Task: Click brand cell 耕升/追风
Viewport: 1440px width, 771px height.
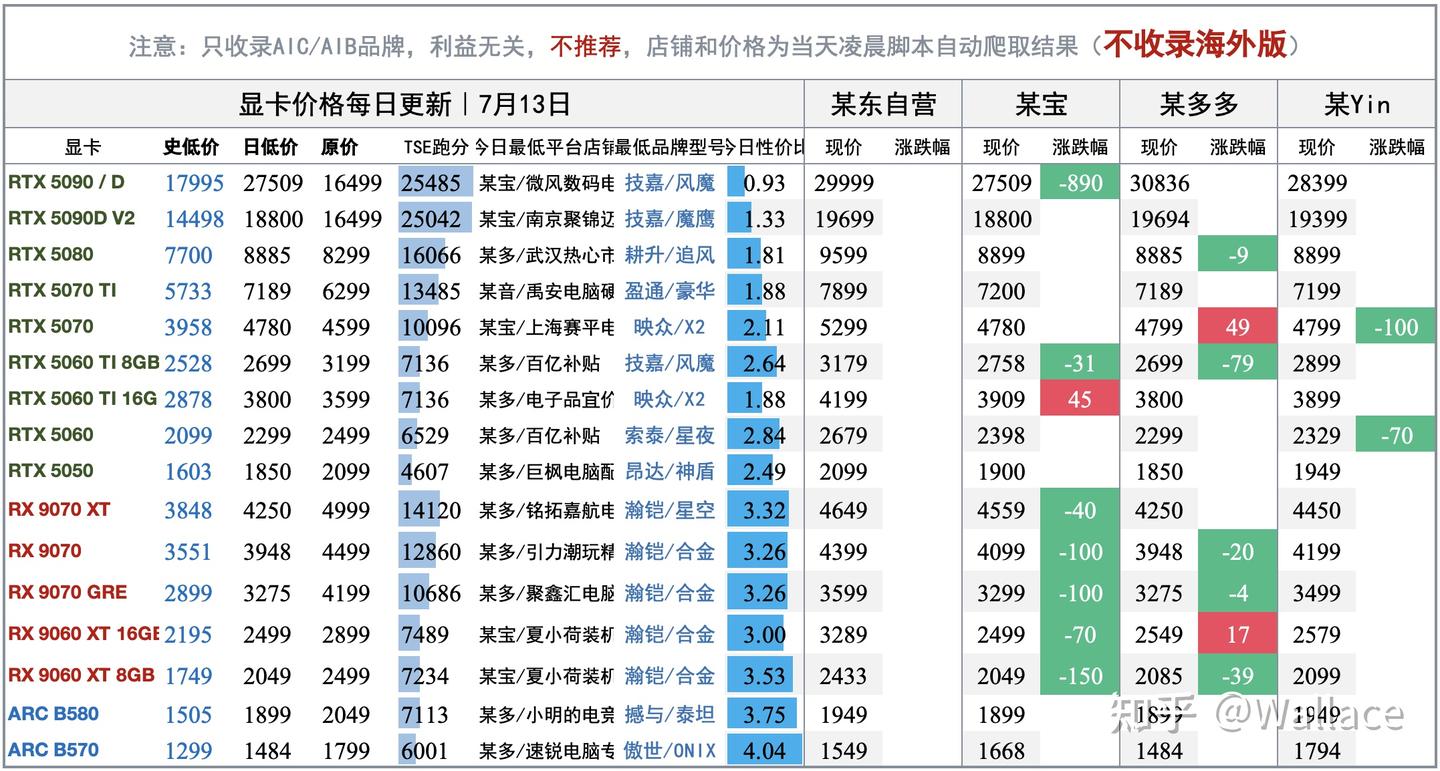Action: click(x=669, y=255)
